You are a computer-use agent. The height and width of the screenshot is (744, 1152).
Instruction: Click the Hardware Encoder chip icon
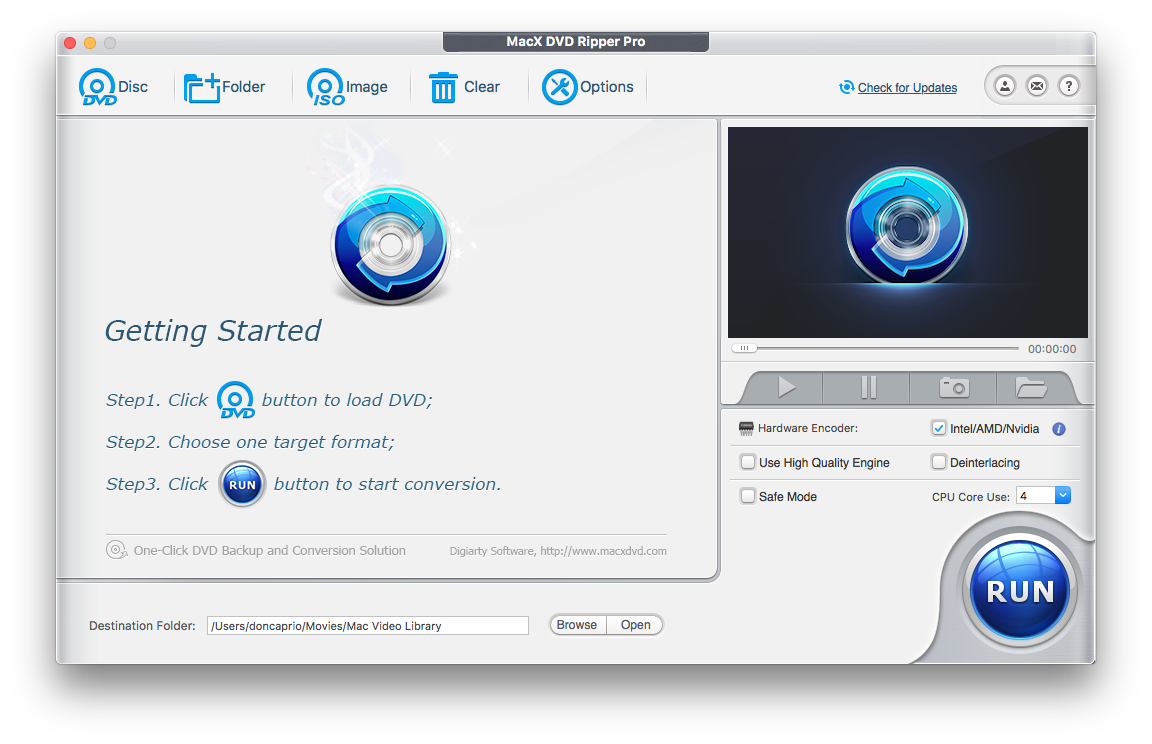coord(746,428)
